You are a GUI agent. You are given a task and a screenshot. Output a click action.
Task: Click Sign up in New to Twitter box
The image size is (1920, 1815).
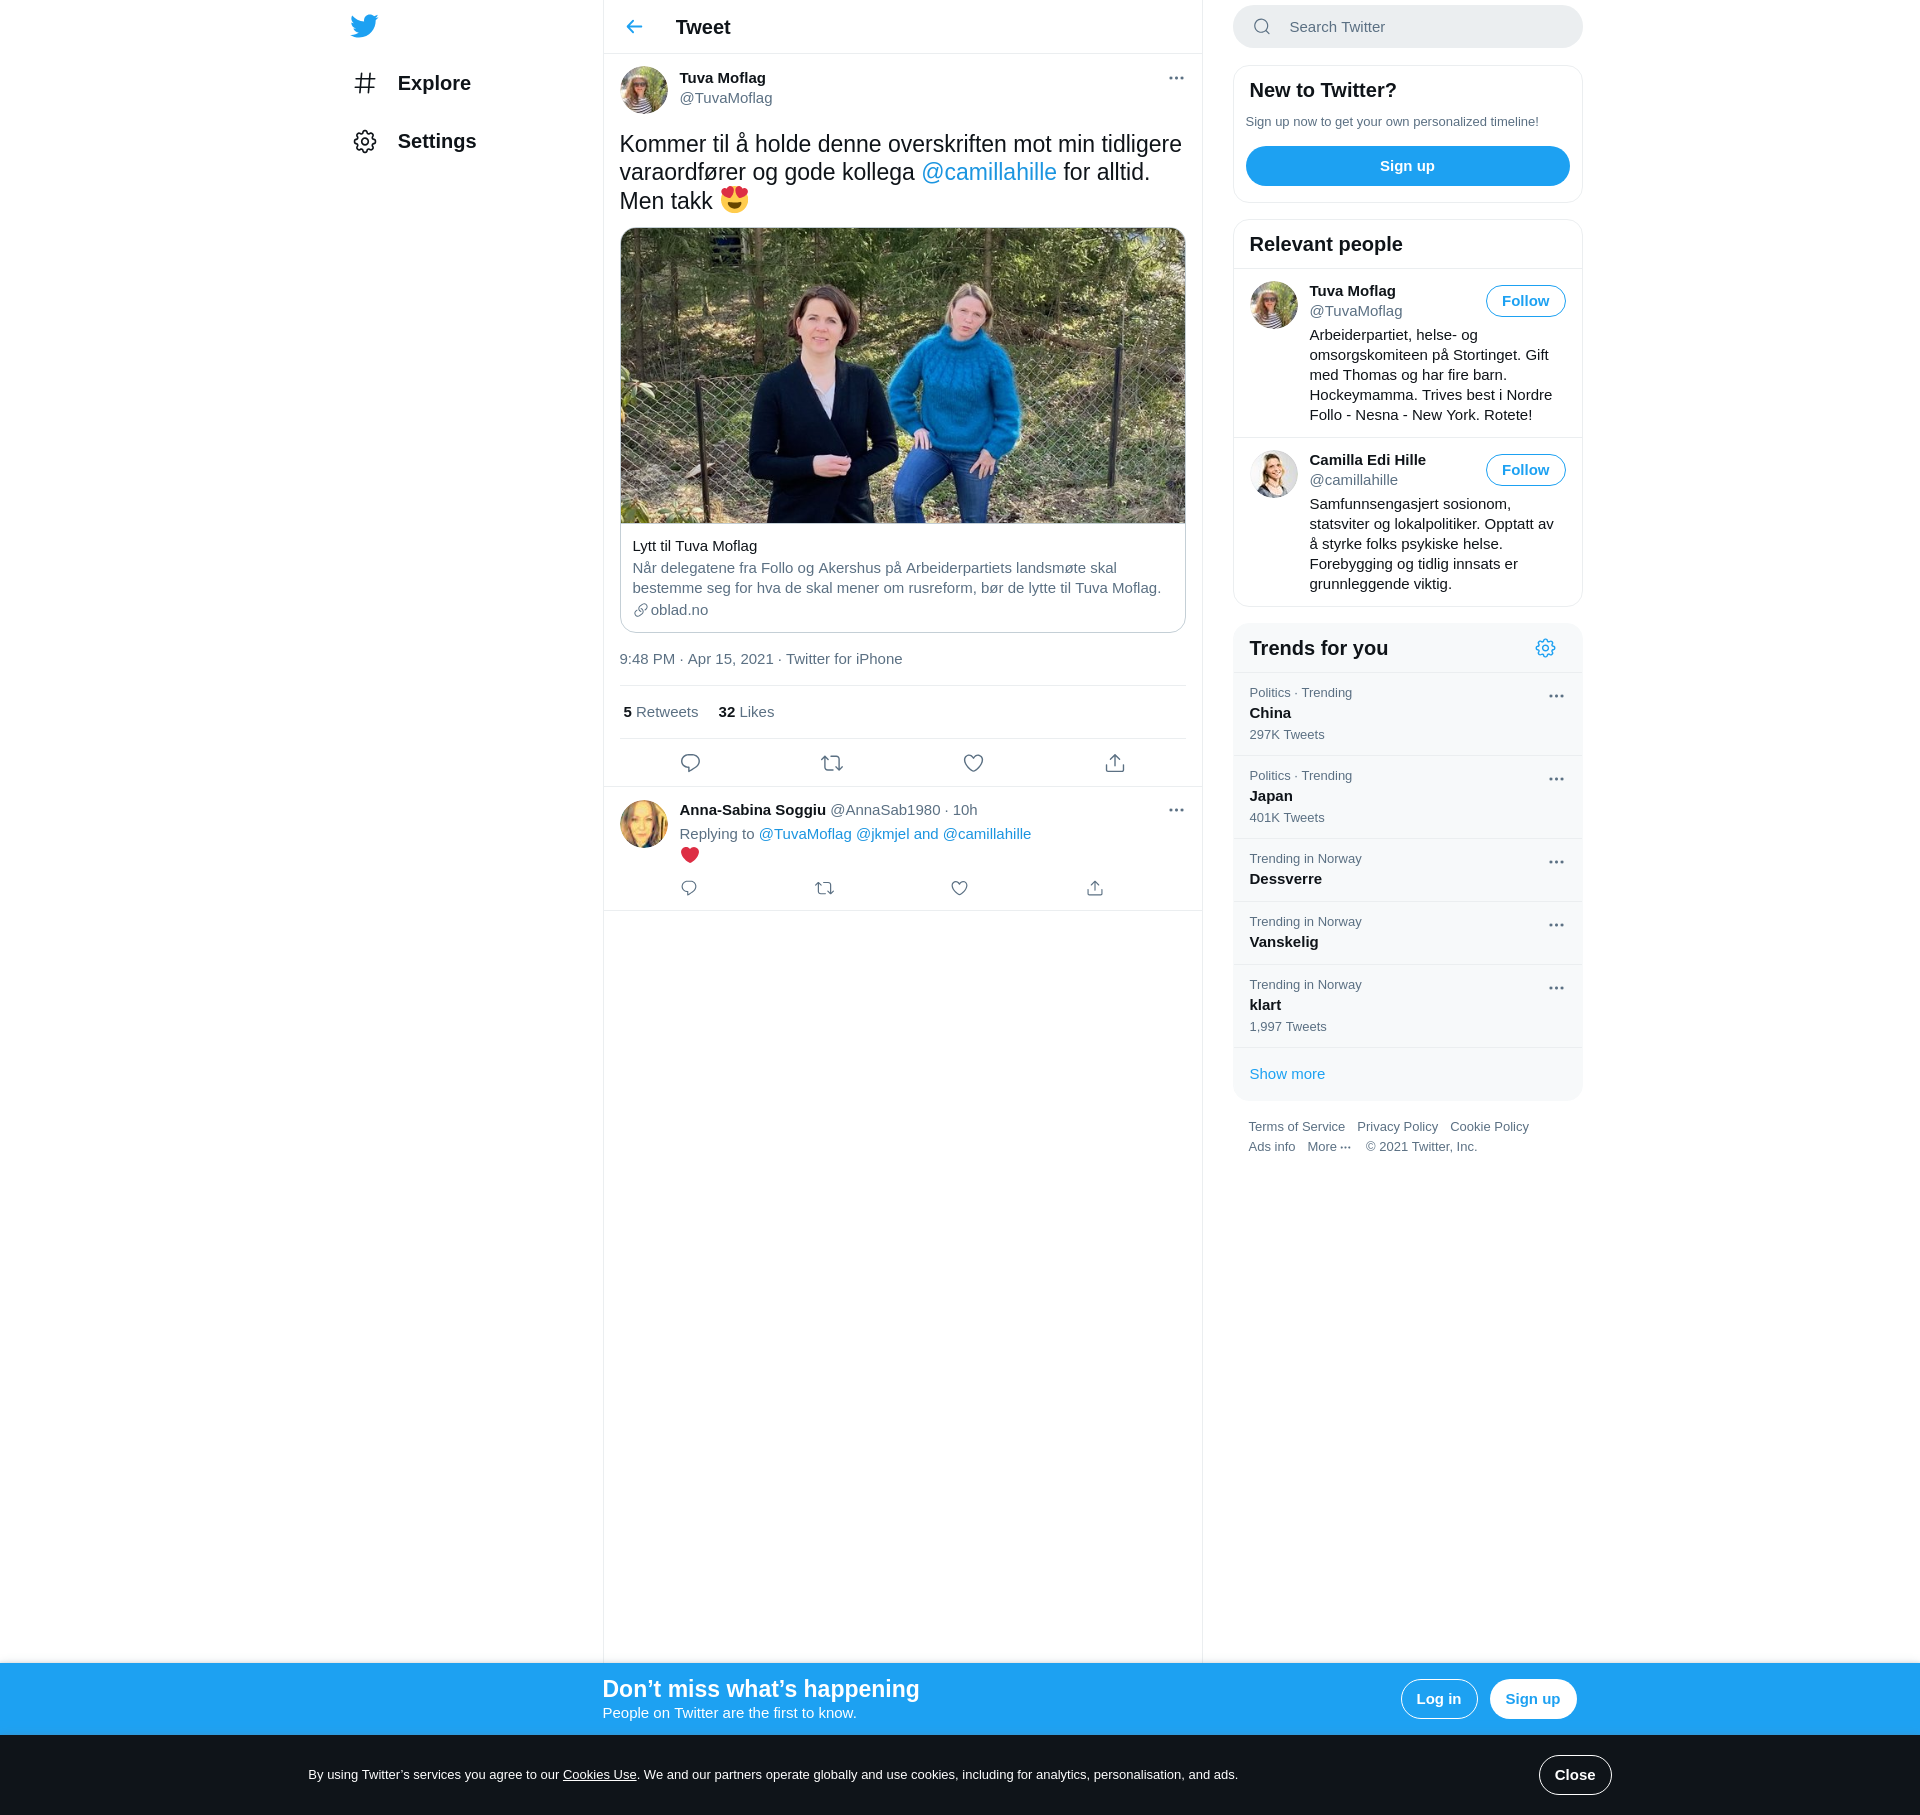pos(1408,166)
